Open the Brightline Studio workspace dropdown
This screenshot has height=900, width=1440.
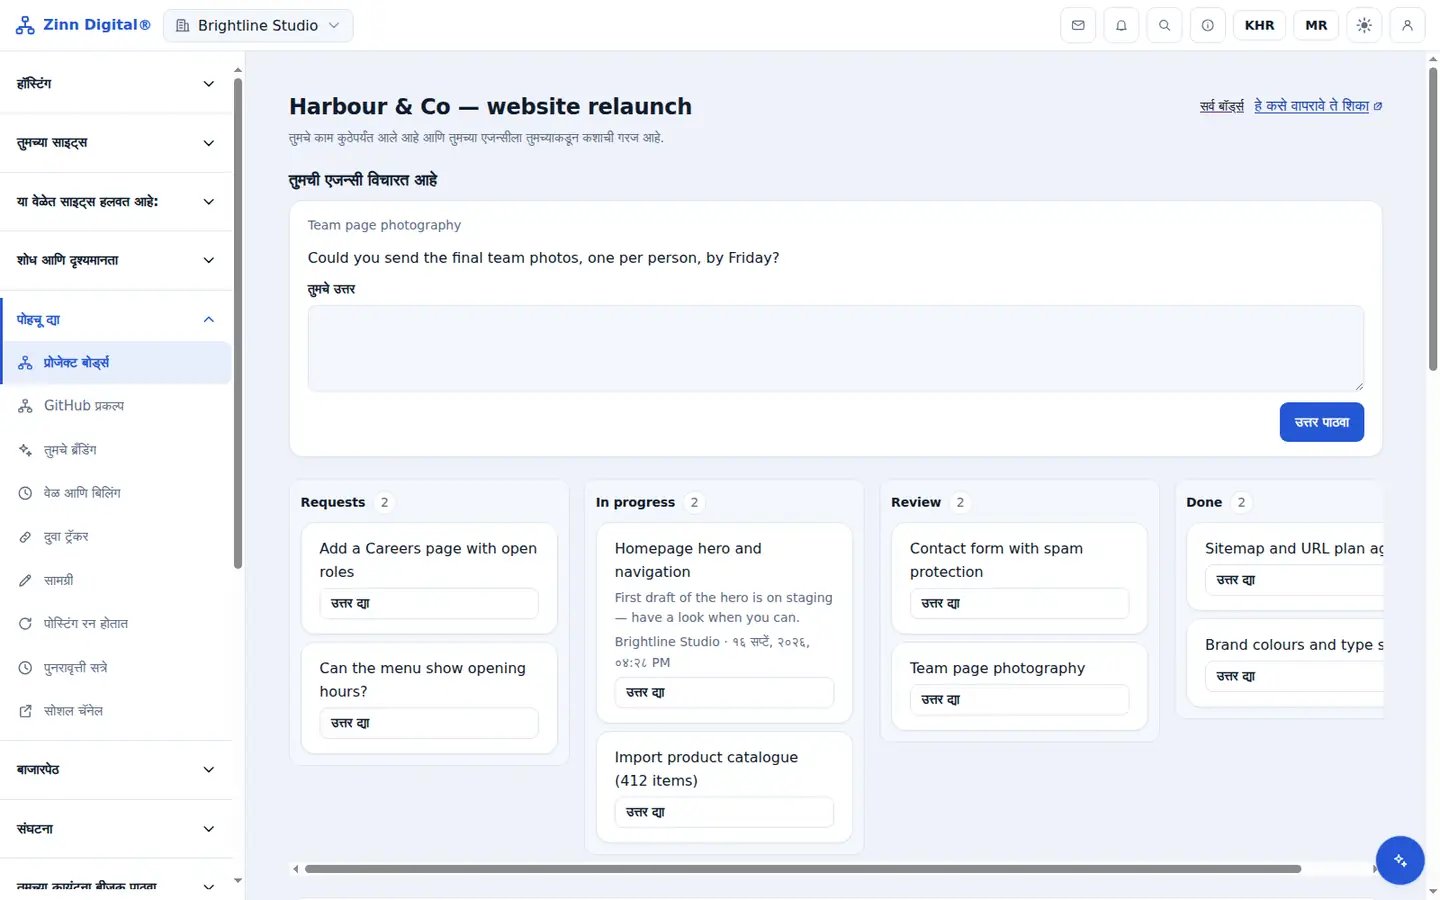(x=258, y=26)
